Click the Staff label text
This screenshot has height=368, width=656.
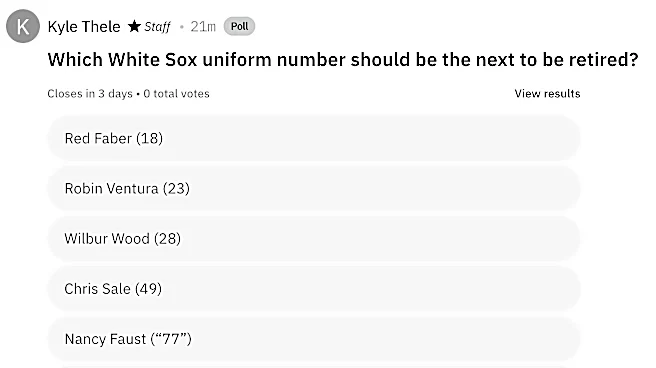(157, 27)
